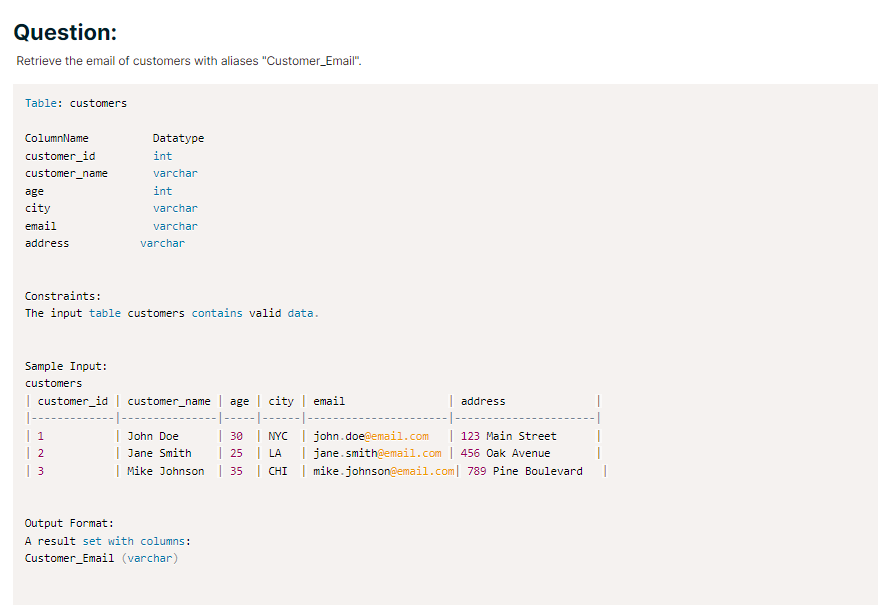Click the table name customers
Viewport: 885px width, 612px height.
pos(97,102)
